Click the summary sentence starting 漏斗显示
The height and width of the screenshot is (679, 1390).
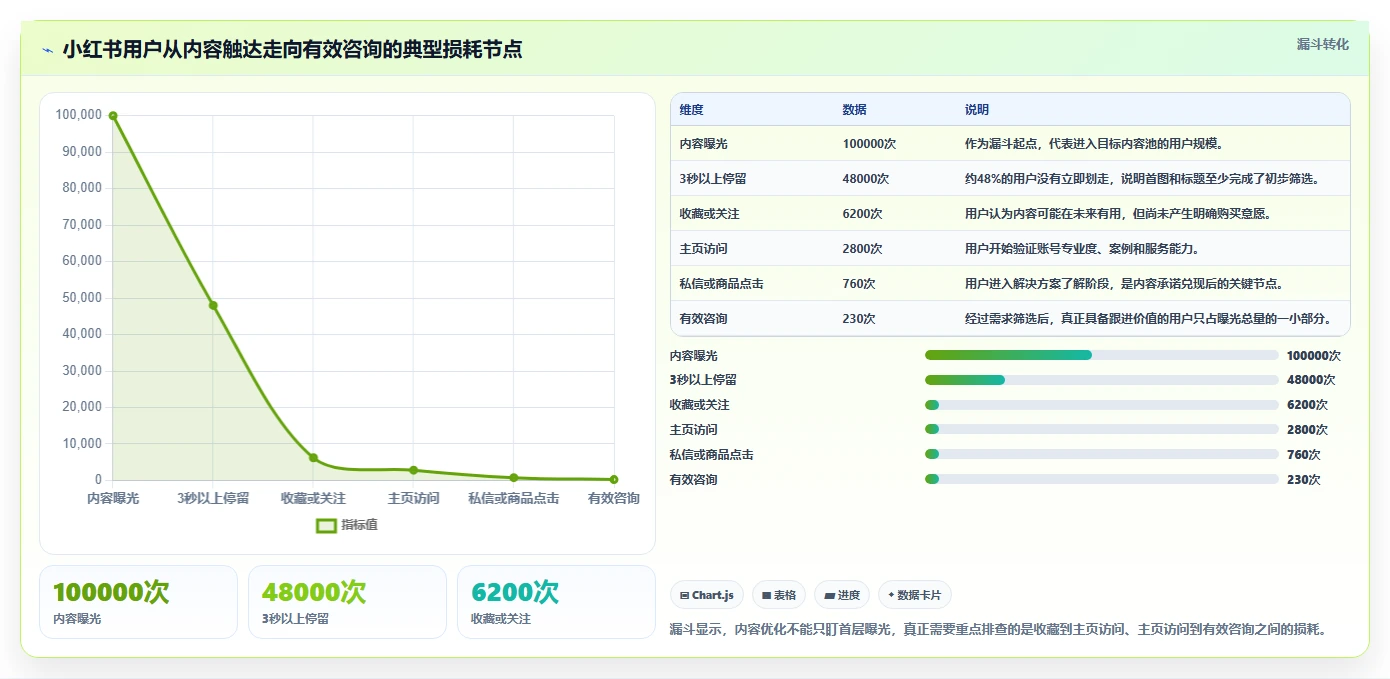(x=998, y=630)
